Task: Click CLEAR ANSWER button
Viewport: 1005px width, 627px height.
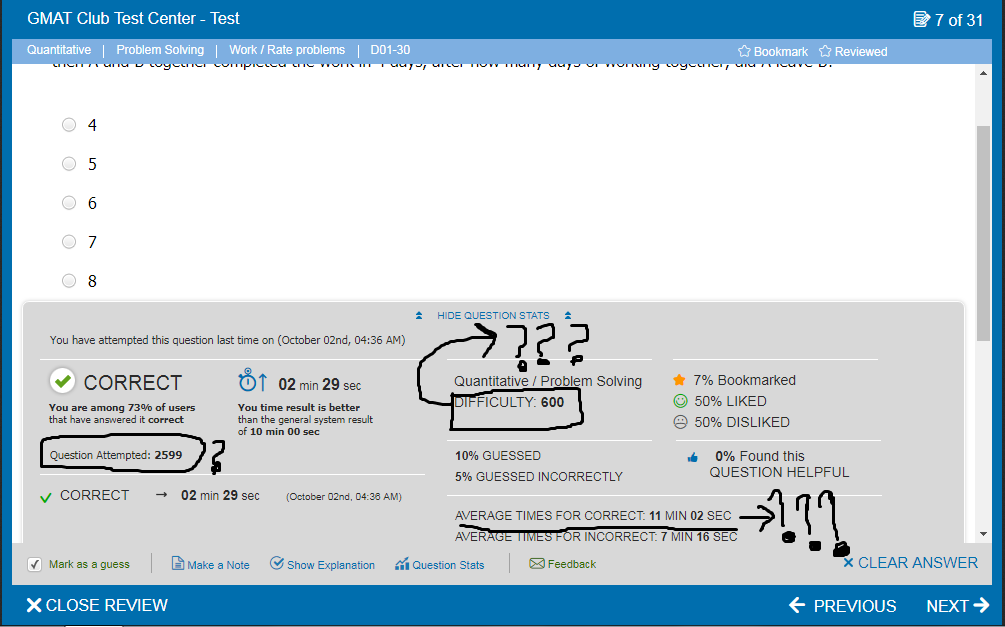Action: click(910, 563)
